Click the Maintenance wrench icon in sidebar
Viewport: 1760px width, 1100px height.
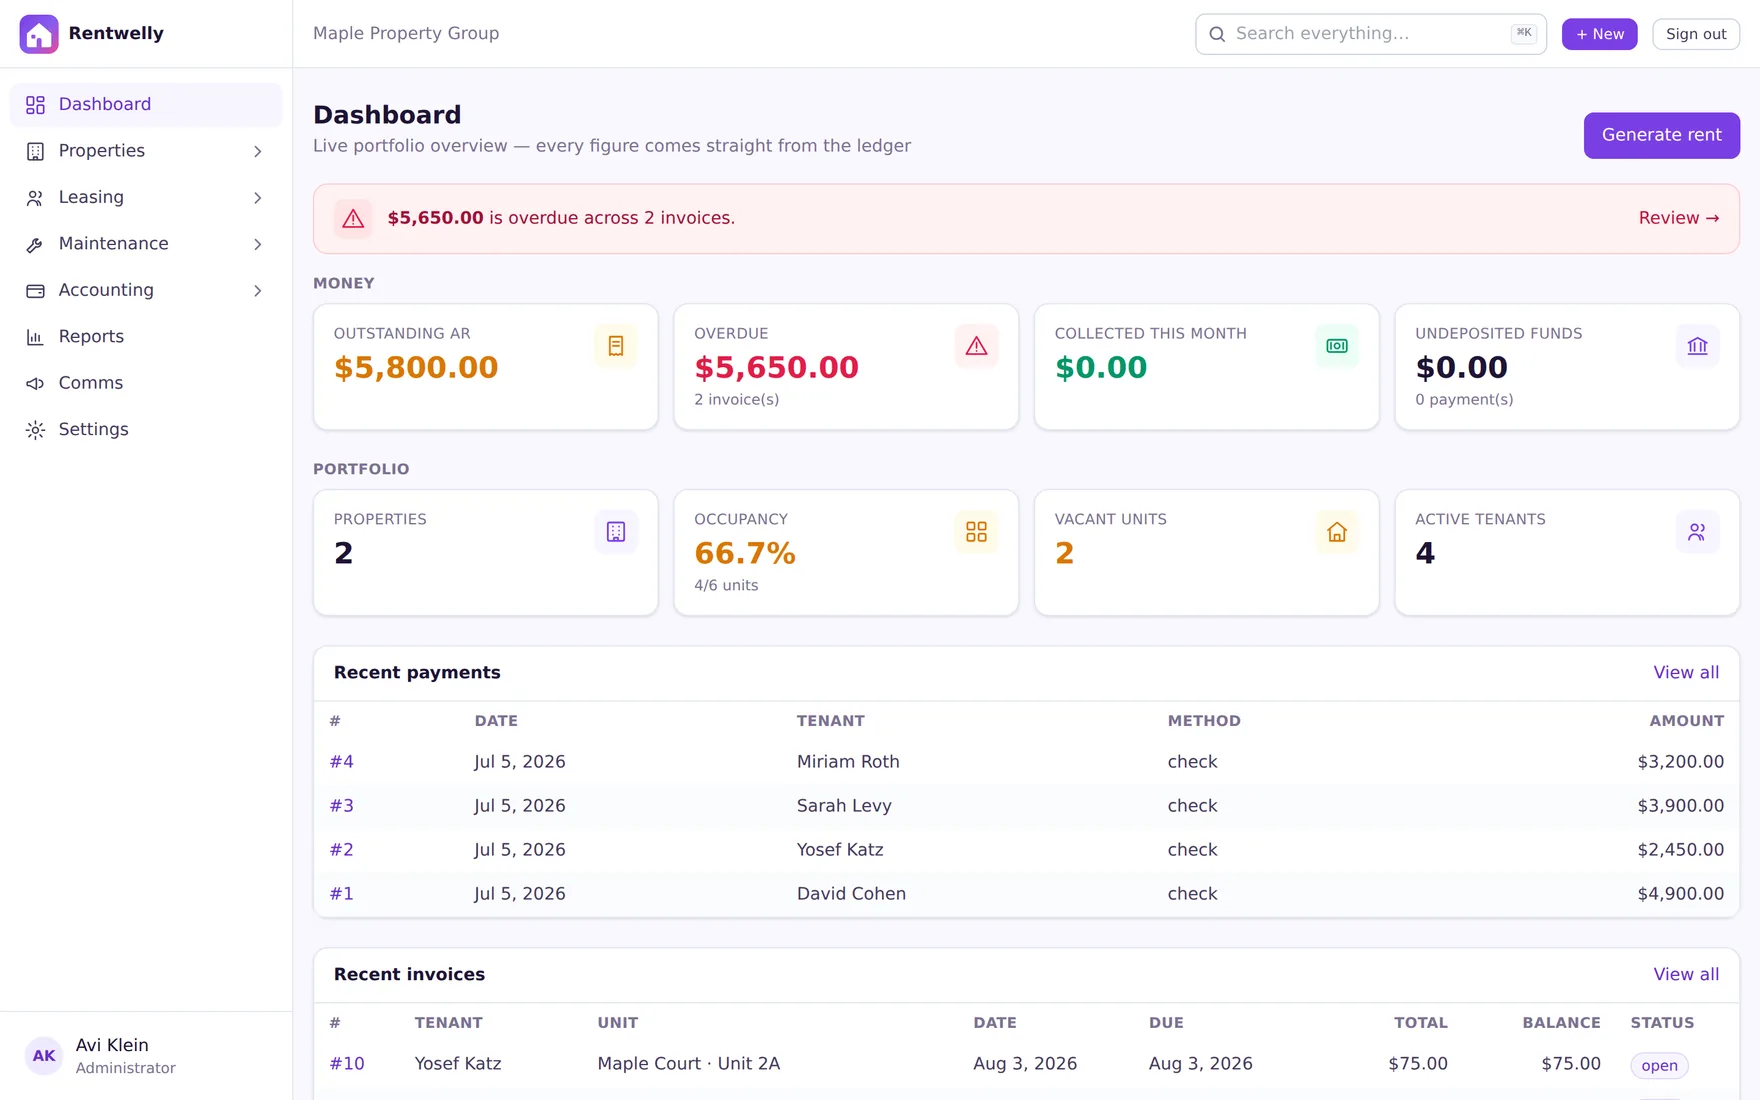click(35, 244)
